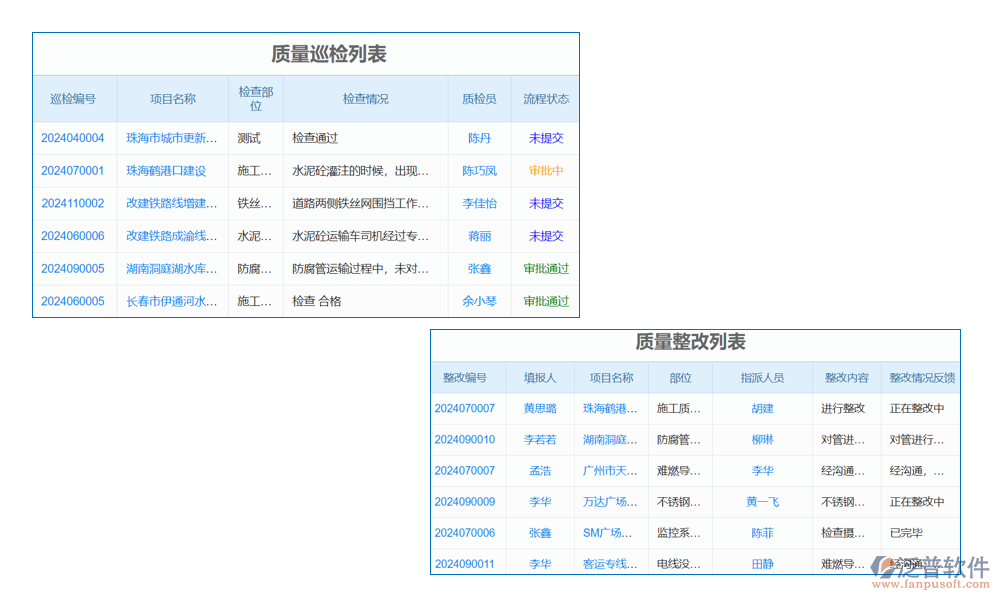Image resolution: width=1000 pixels, height=600 pixels.
Task: Open the 长春市伊通河水 project link
Action: pos(172,301)
